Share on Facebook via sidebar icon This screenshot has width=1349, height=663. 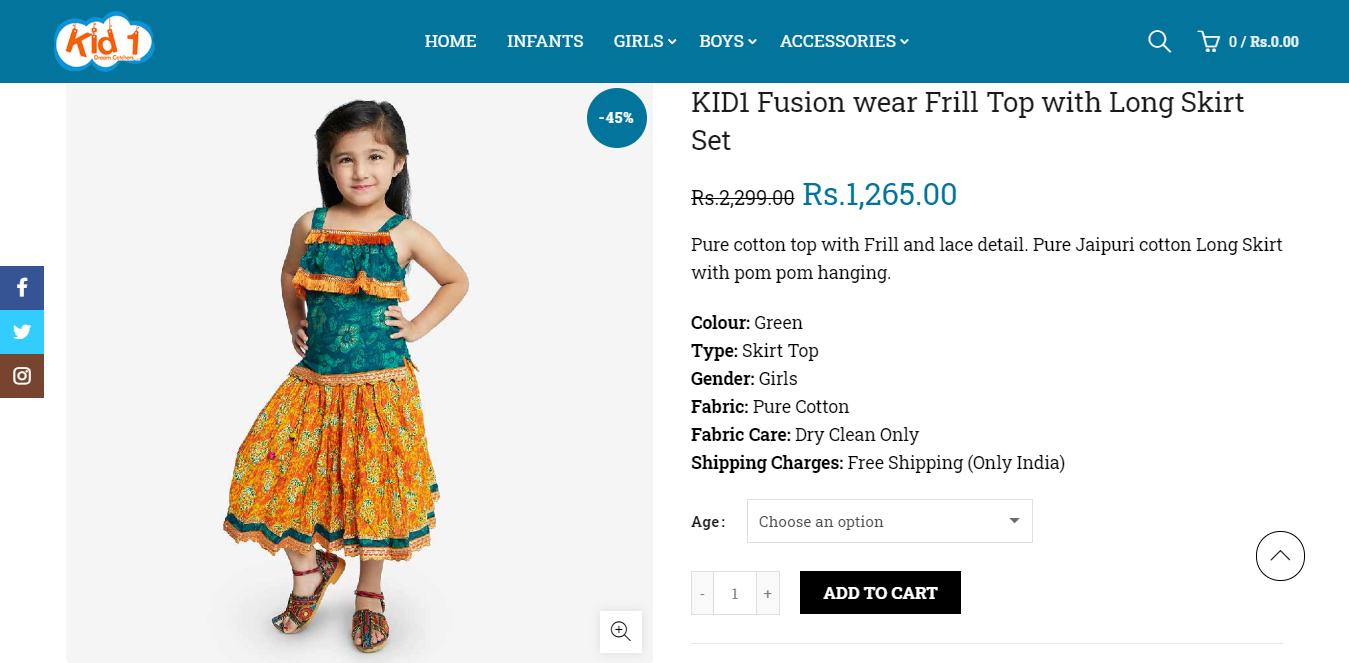(x=22, y=288)
